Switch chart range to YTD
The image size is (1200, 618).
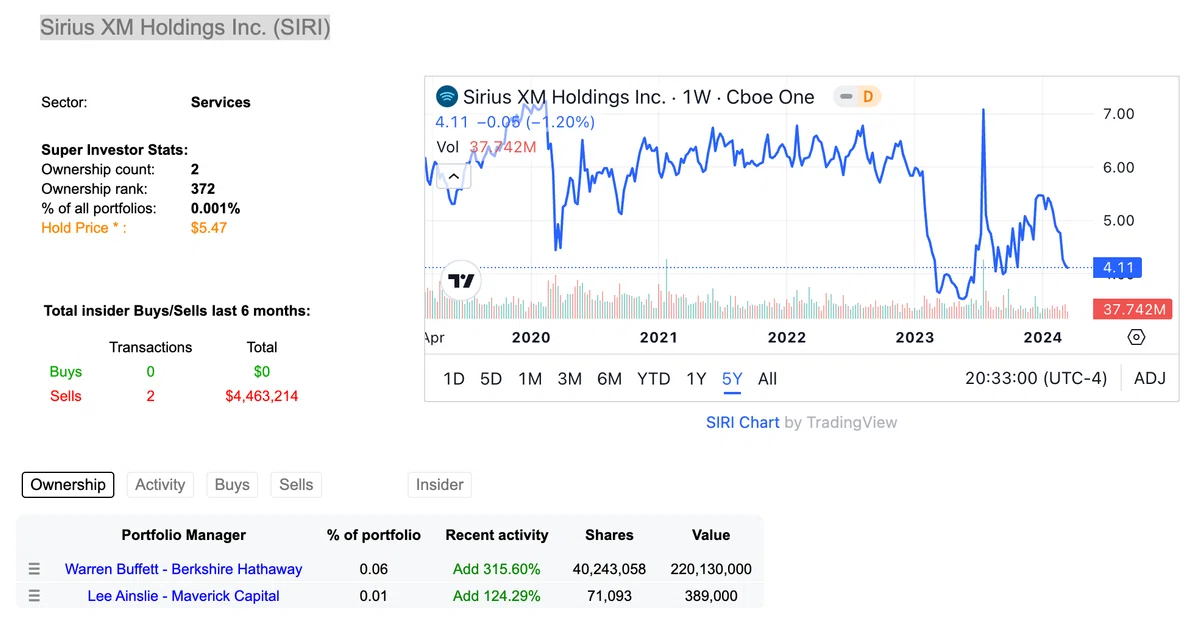[x=653, y=379]
